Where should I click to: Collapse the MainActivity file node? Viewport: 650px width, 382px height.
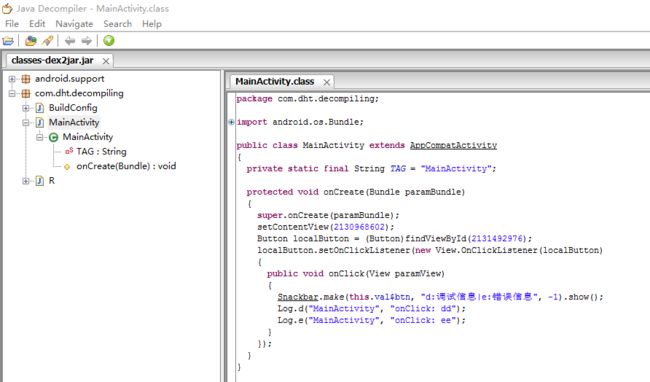[x=26, y=123]
